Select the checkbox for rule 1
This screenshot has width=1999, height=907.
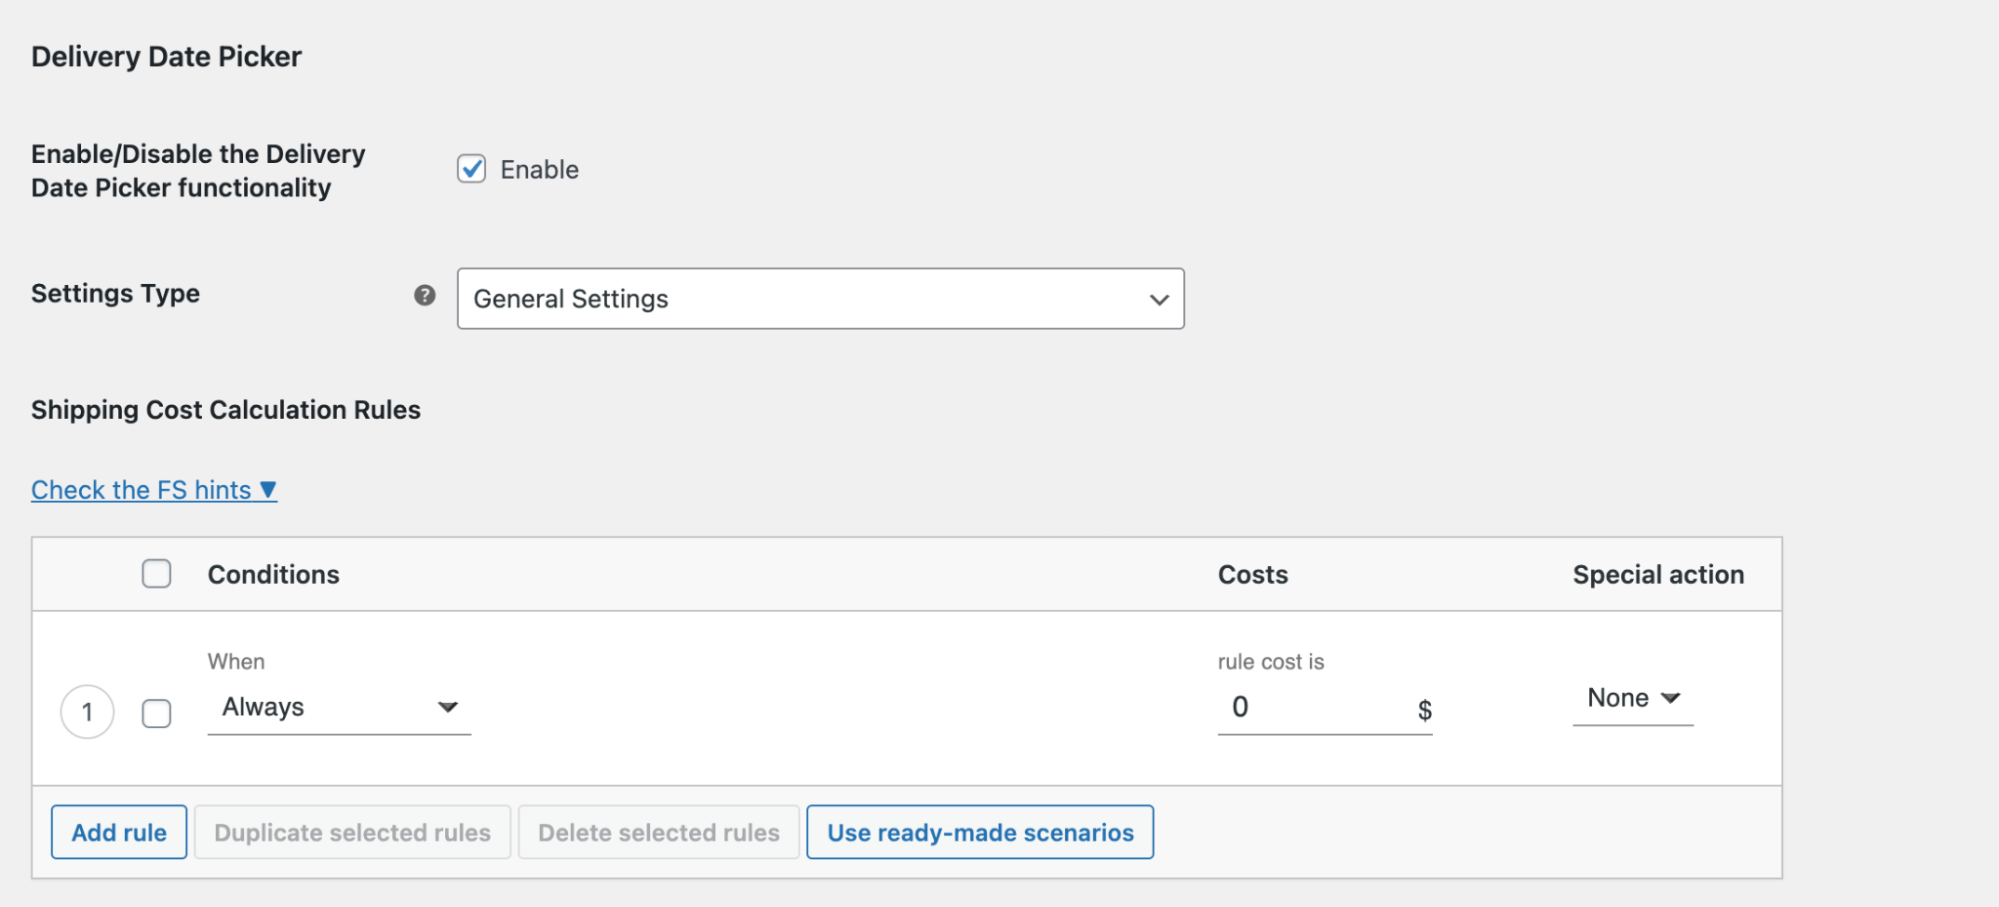click(156, 711)
